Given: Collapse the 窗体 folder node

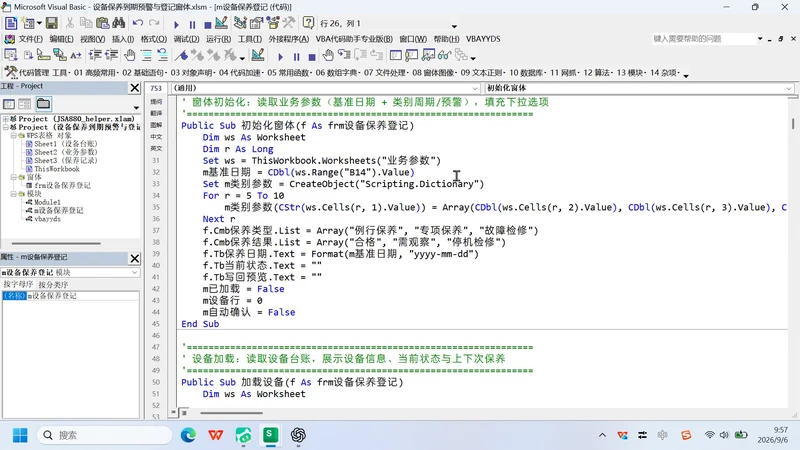Looking at the screenshot, I should [x=14, y=177].
